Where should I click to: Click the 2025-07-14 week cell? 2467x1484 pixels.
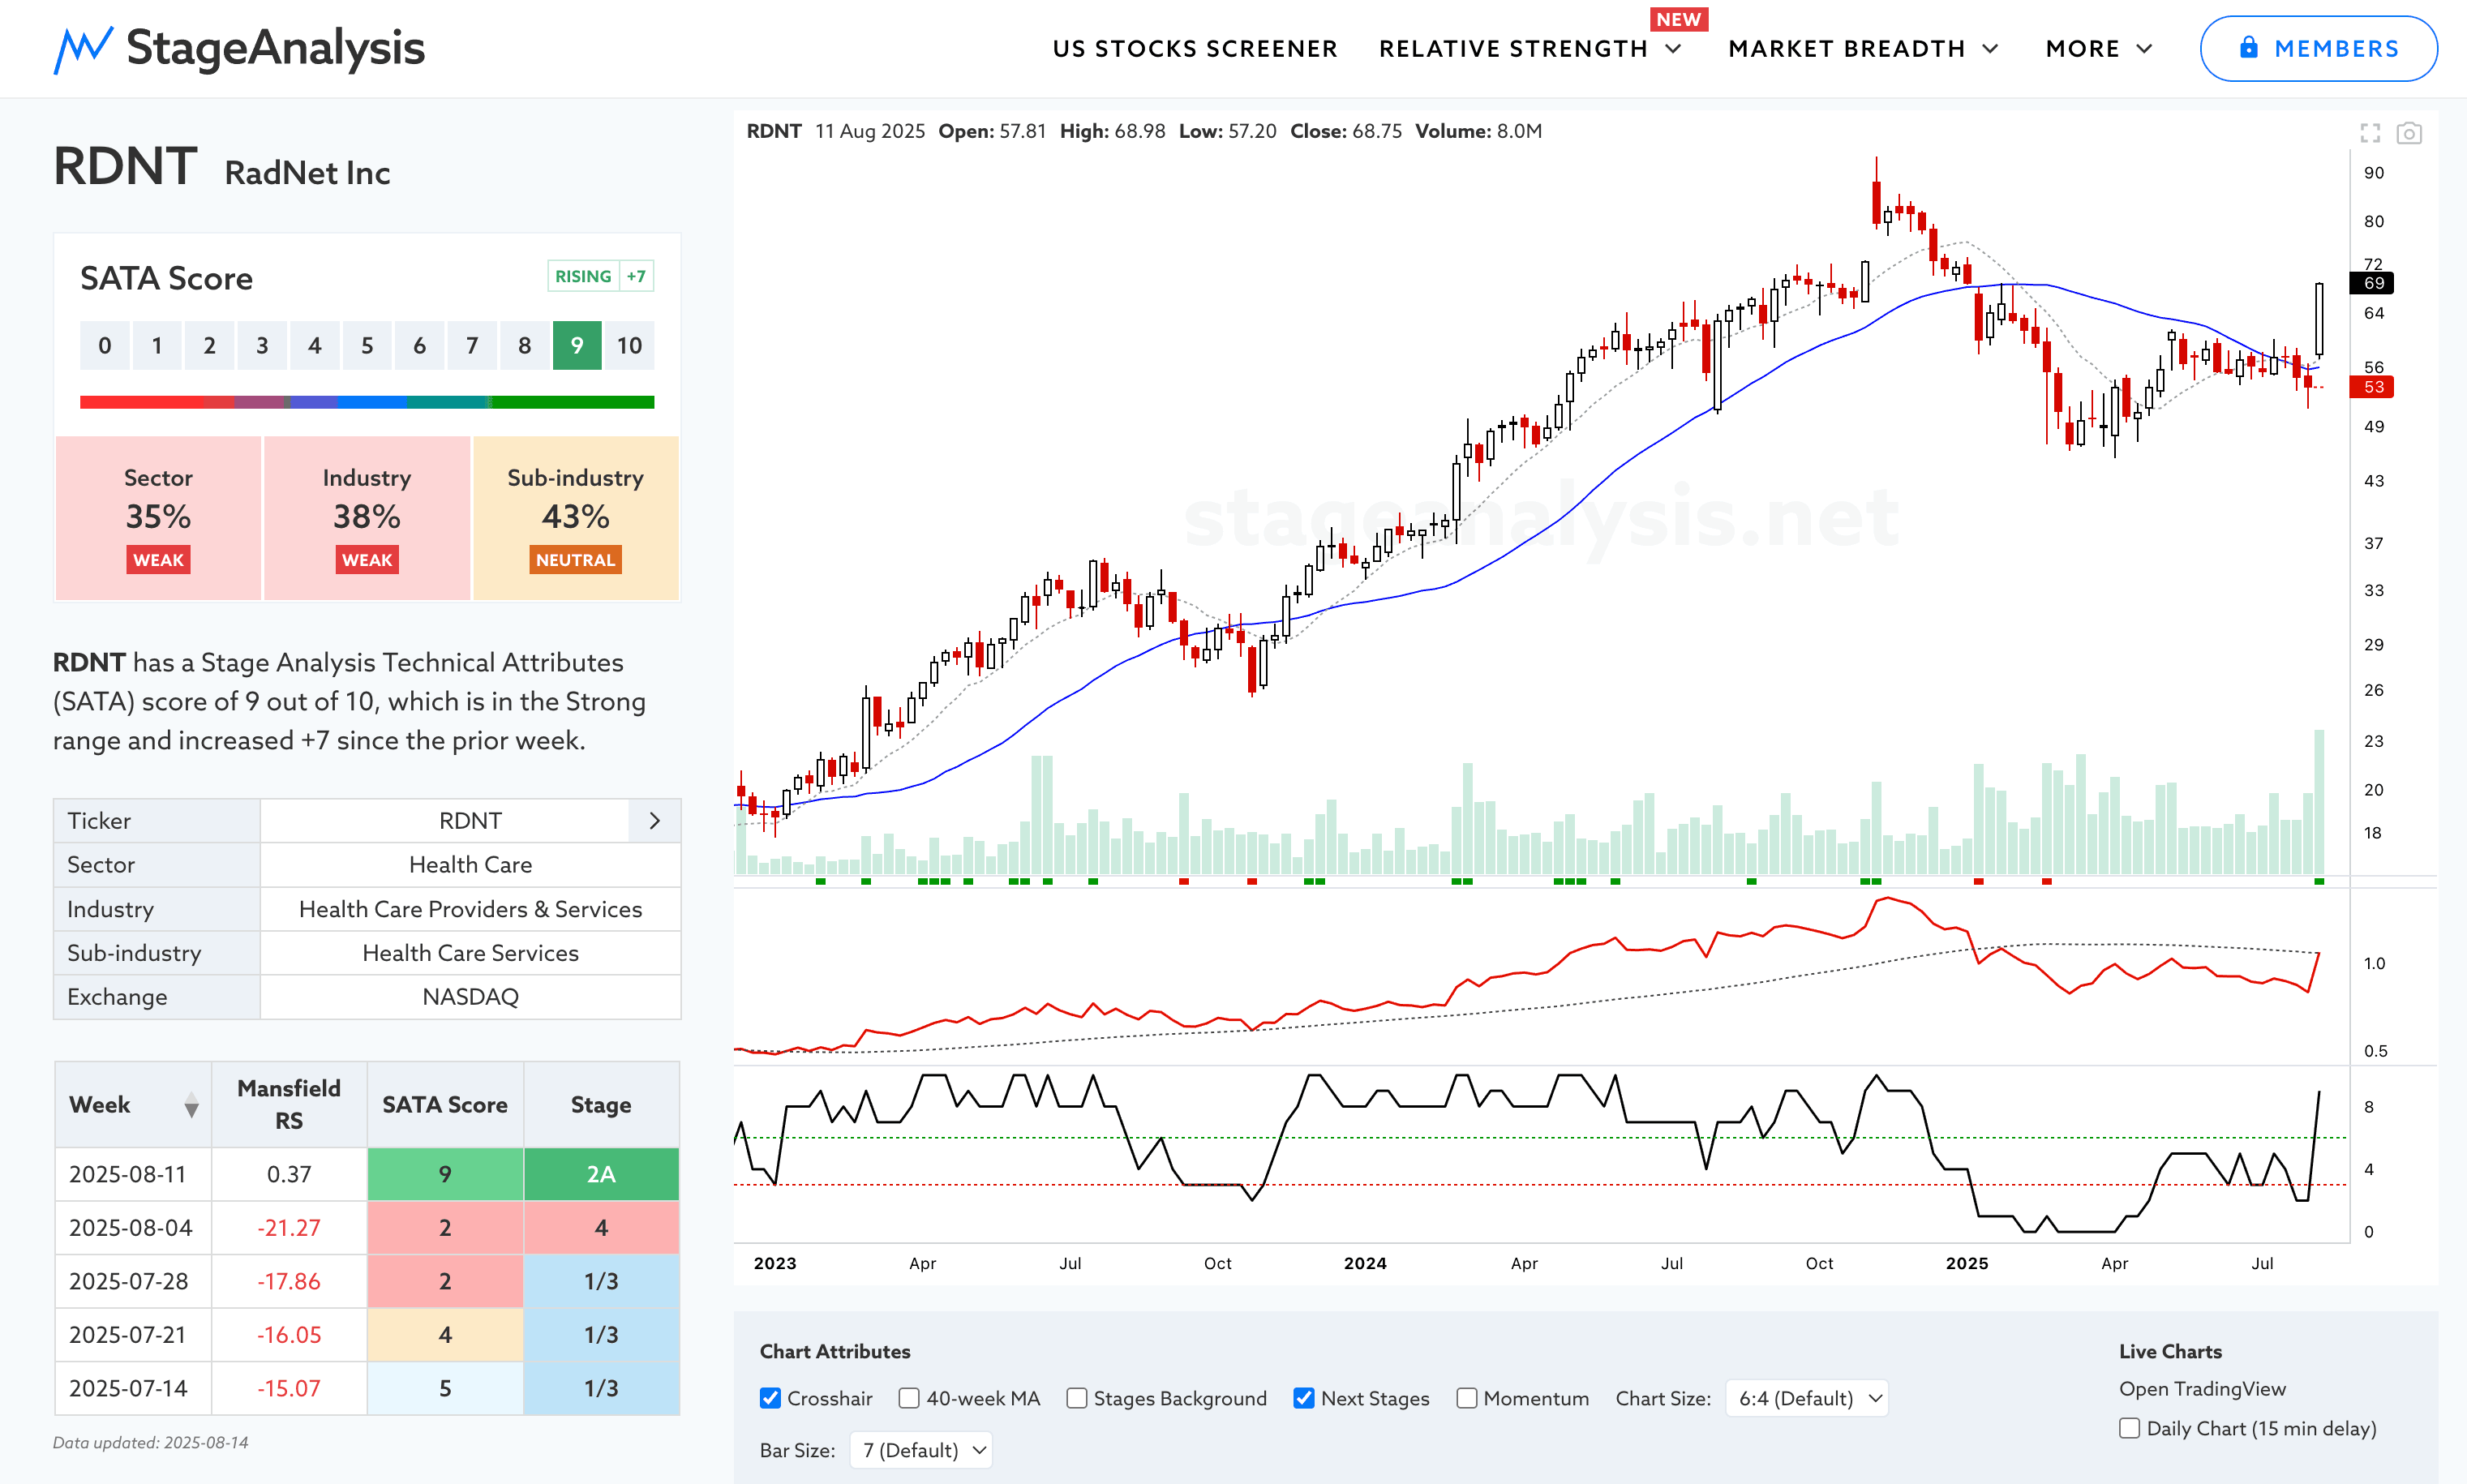[133, 1388]
